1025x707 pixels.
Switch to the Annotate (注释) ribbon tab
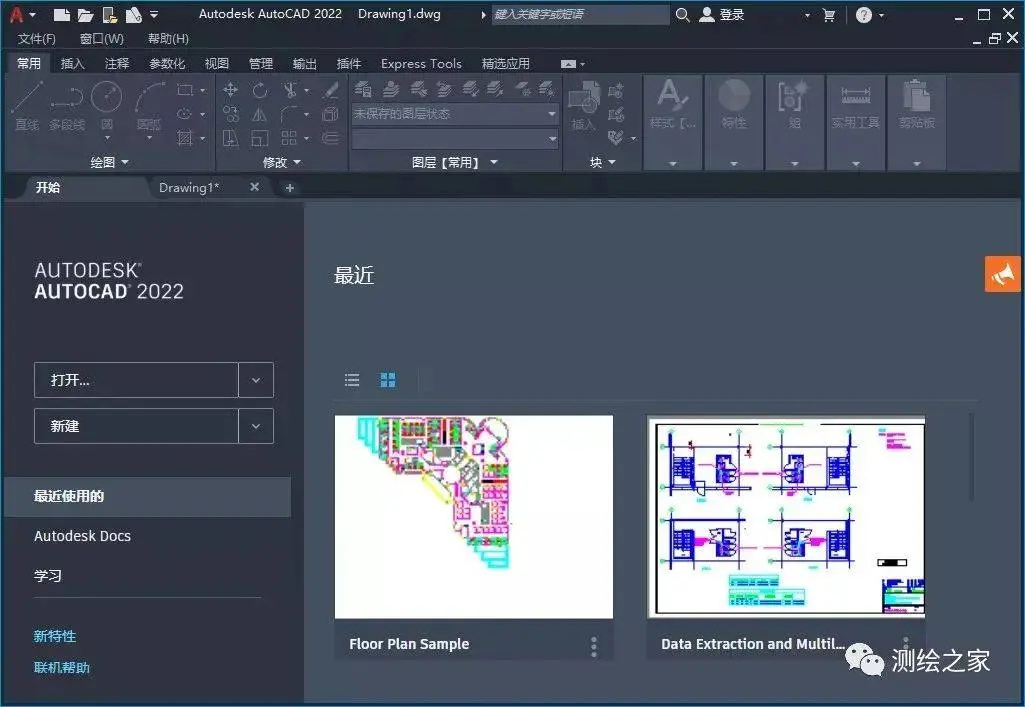point(117,63)
